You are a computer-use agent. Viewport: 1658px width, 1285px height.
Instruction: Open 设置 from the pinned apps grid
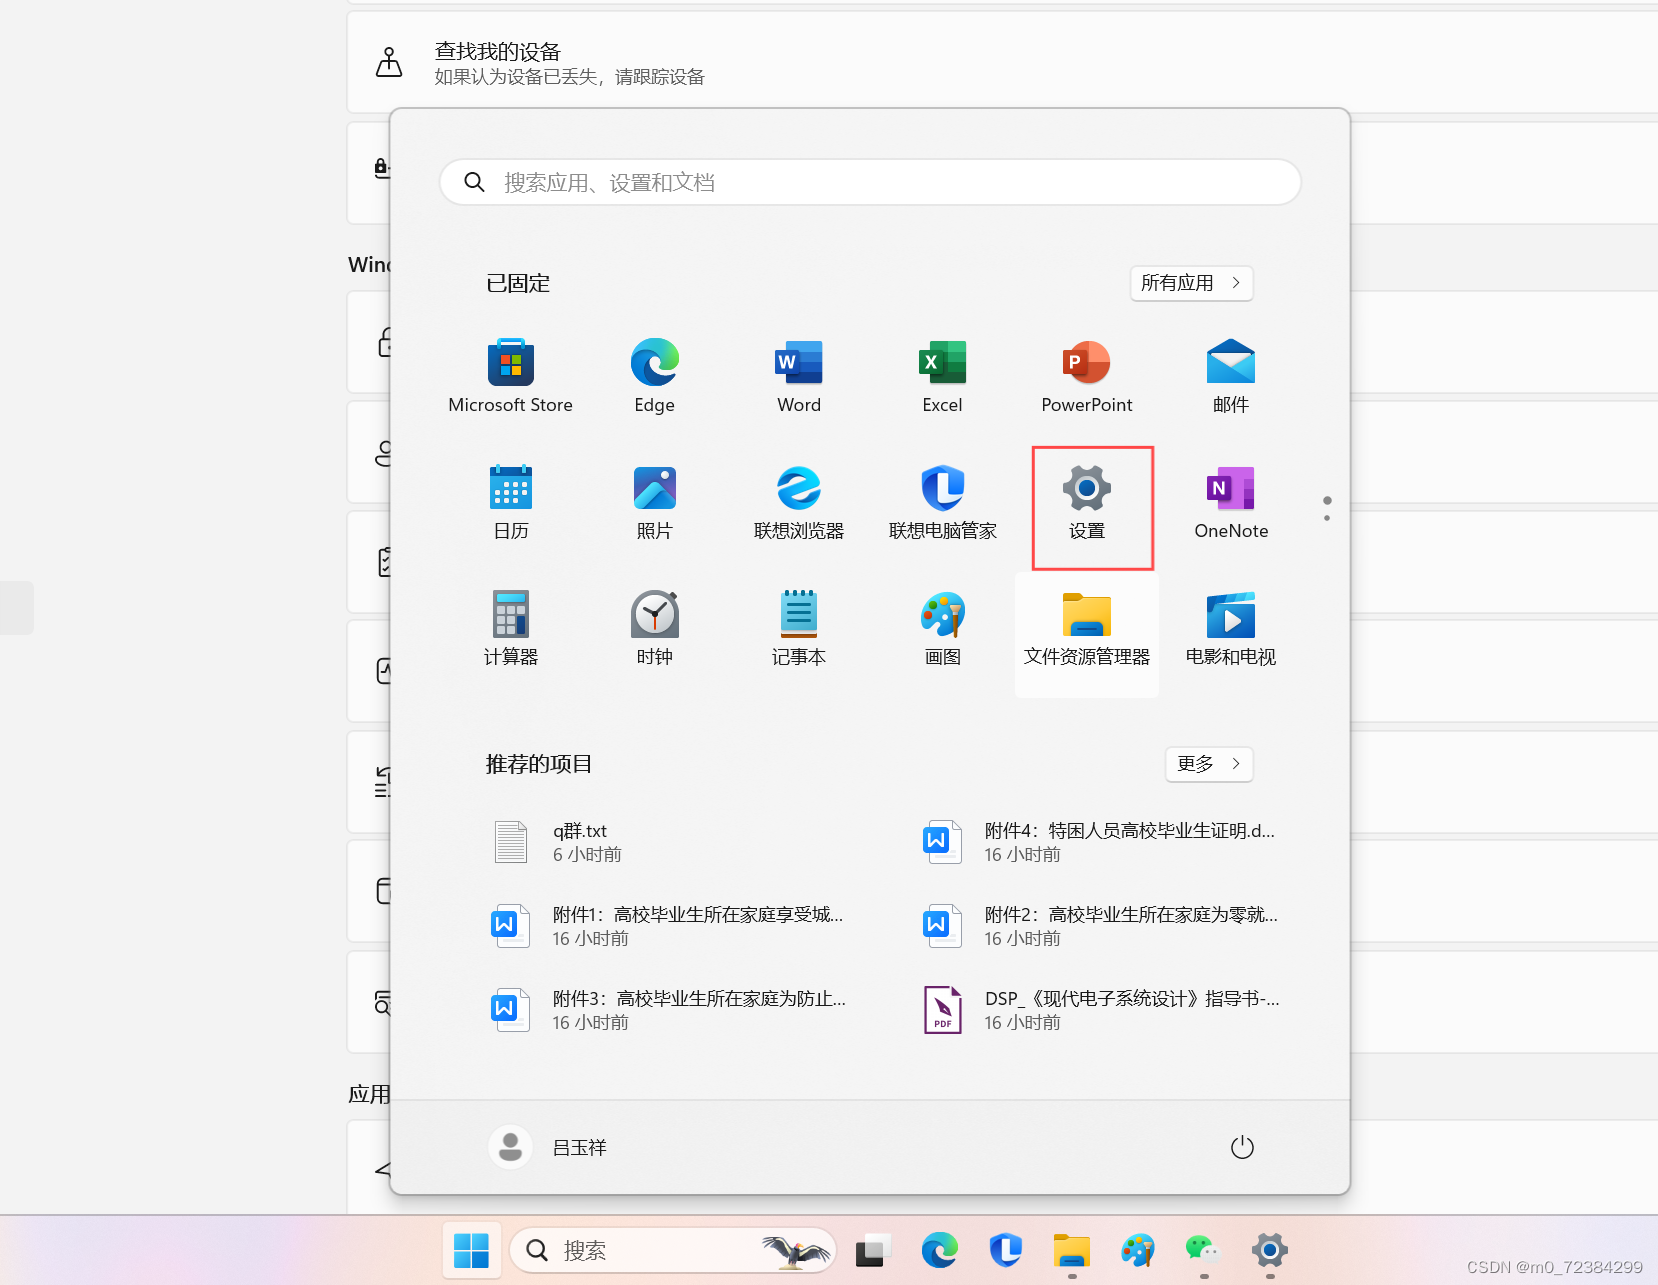tap(1086, 503)
